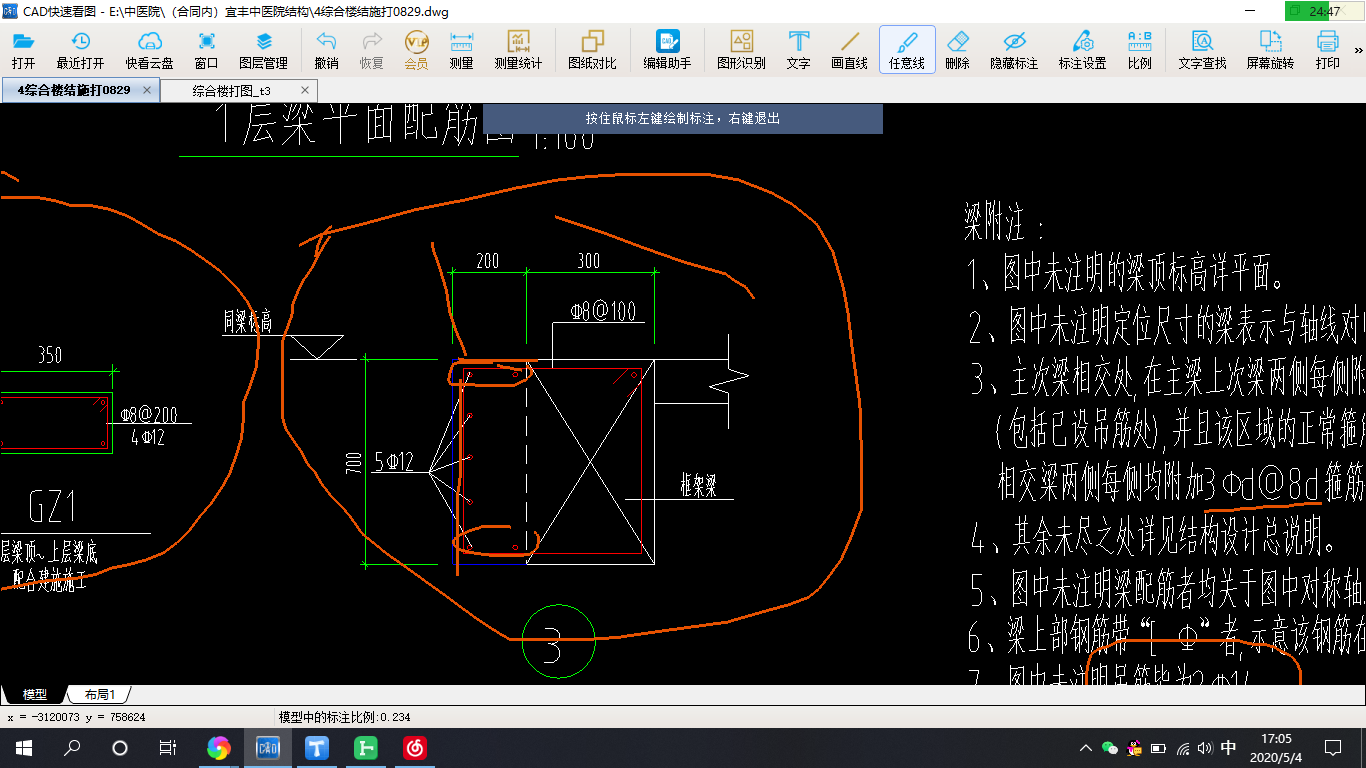
Task: Click the CAD快速看图 taskbar icon
Action: (268, 748)
